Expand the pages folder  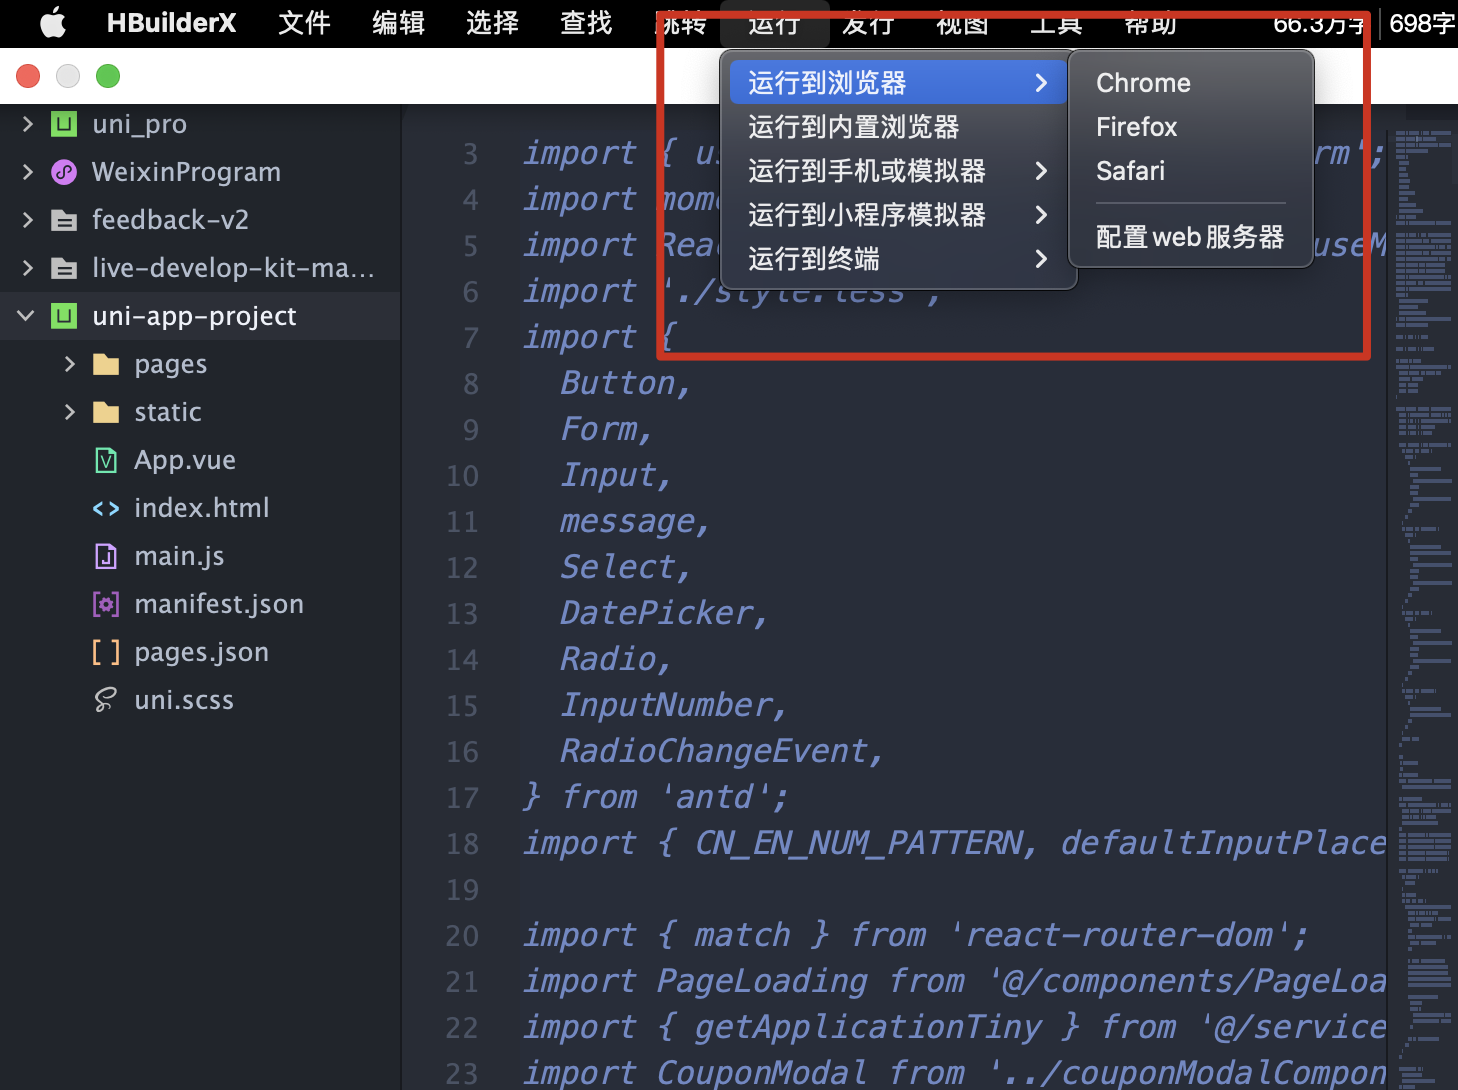[69, 364]
